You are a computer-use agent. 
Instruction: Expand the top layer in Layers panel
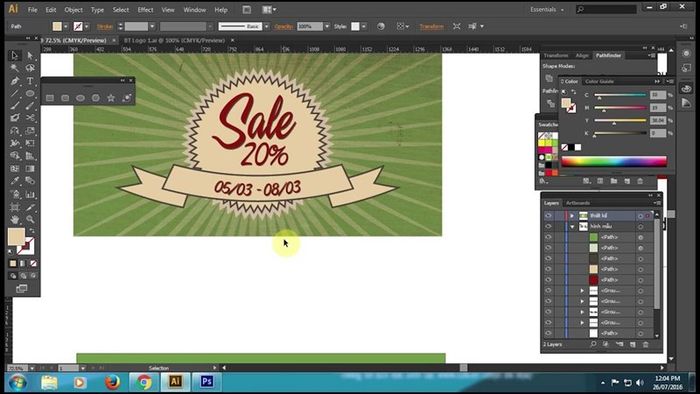click(x=572, y=216)
